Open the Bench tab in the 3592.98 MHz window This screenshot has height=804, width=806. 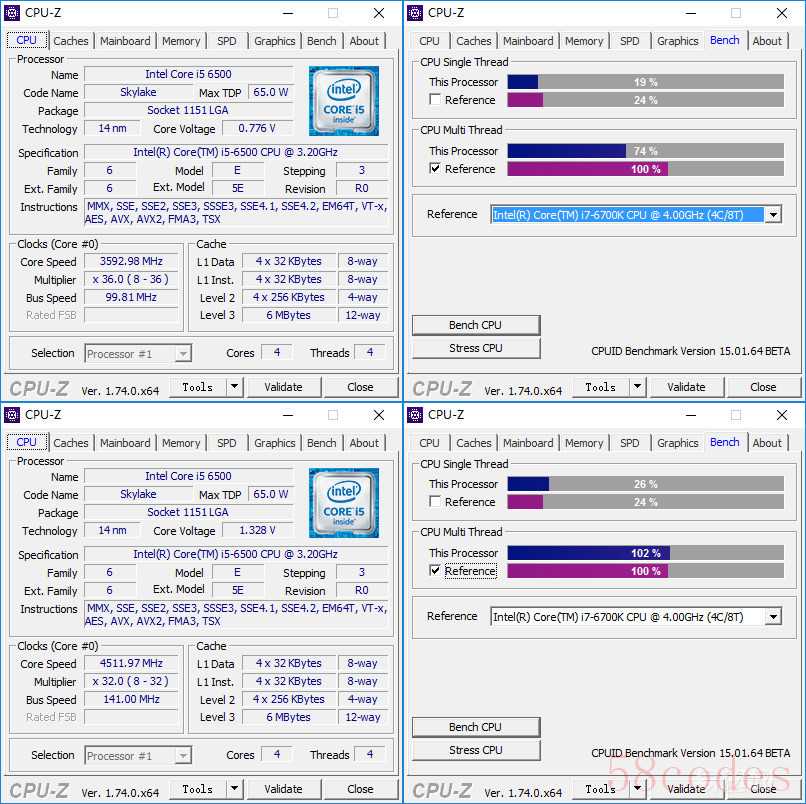321,41
